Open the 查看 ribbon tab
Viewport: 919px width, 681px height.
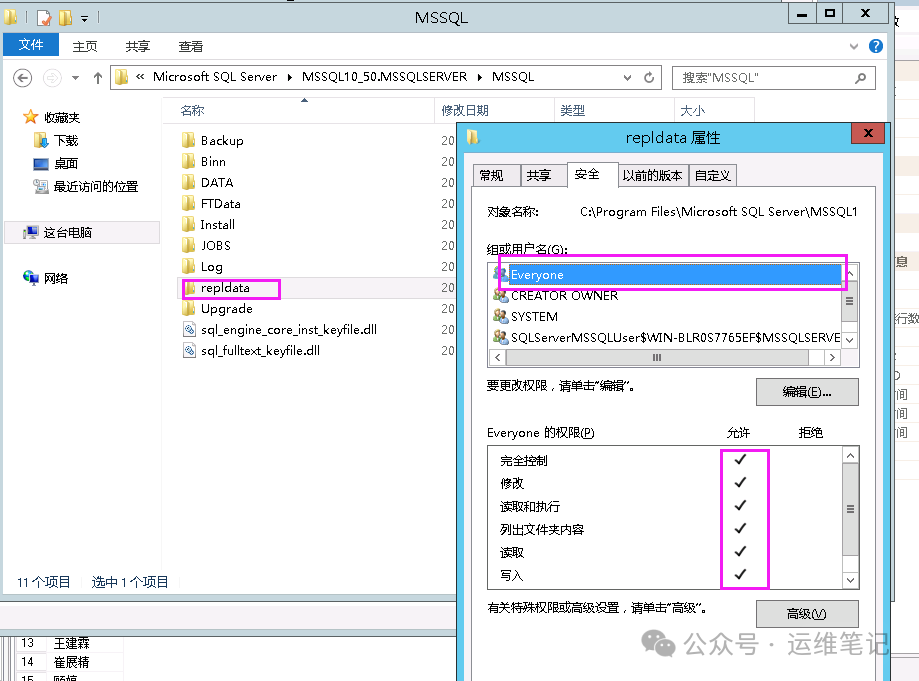190,46
